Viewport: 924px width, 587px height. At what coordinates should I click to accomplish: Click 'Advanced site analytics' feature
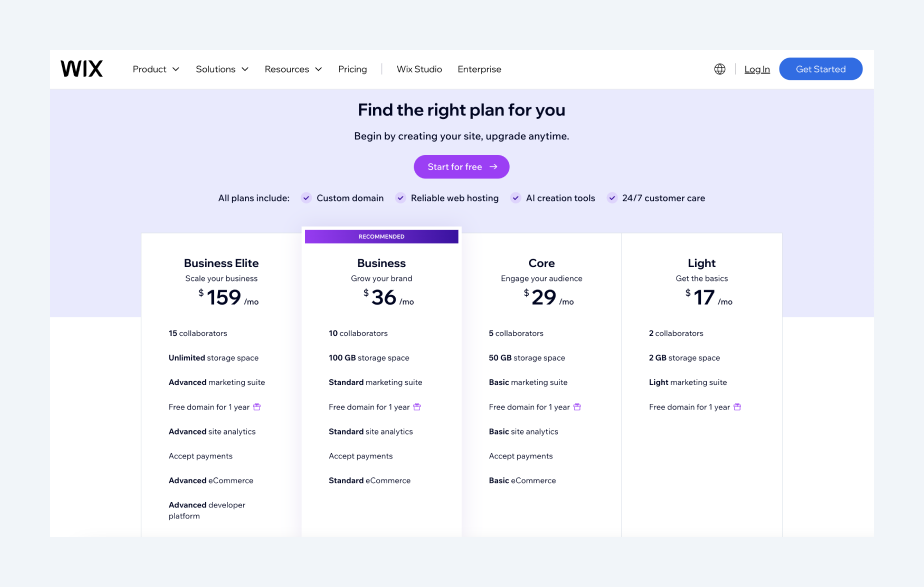(212, 431)
